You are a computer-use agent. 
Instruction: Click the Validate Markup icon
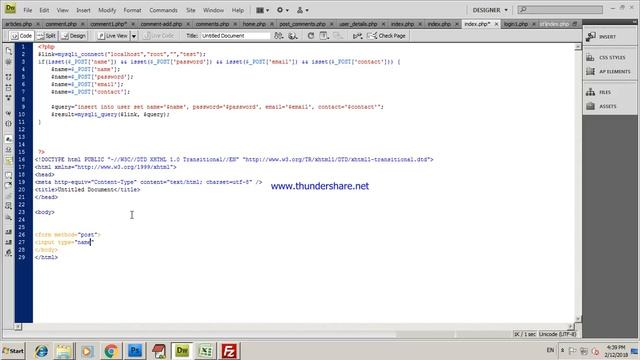(358, 36)
